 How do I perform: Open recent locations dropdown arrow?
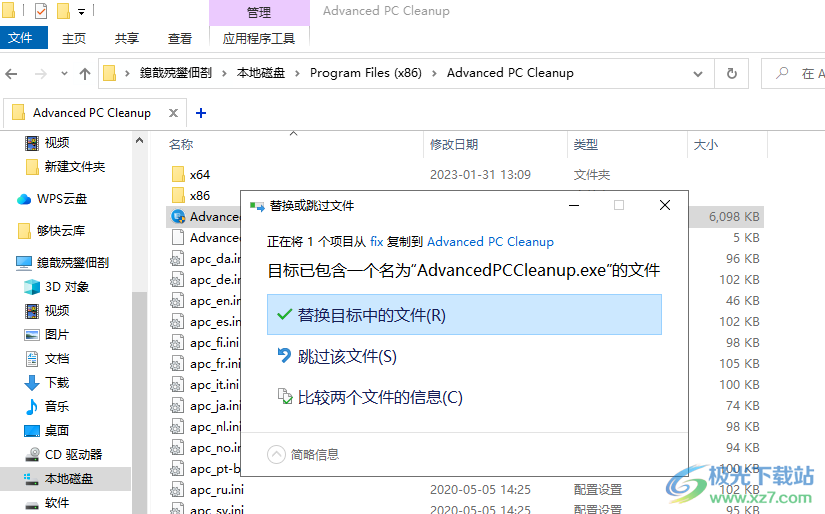(64, 74)
